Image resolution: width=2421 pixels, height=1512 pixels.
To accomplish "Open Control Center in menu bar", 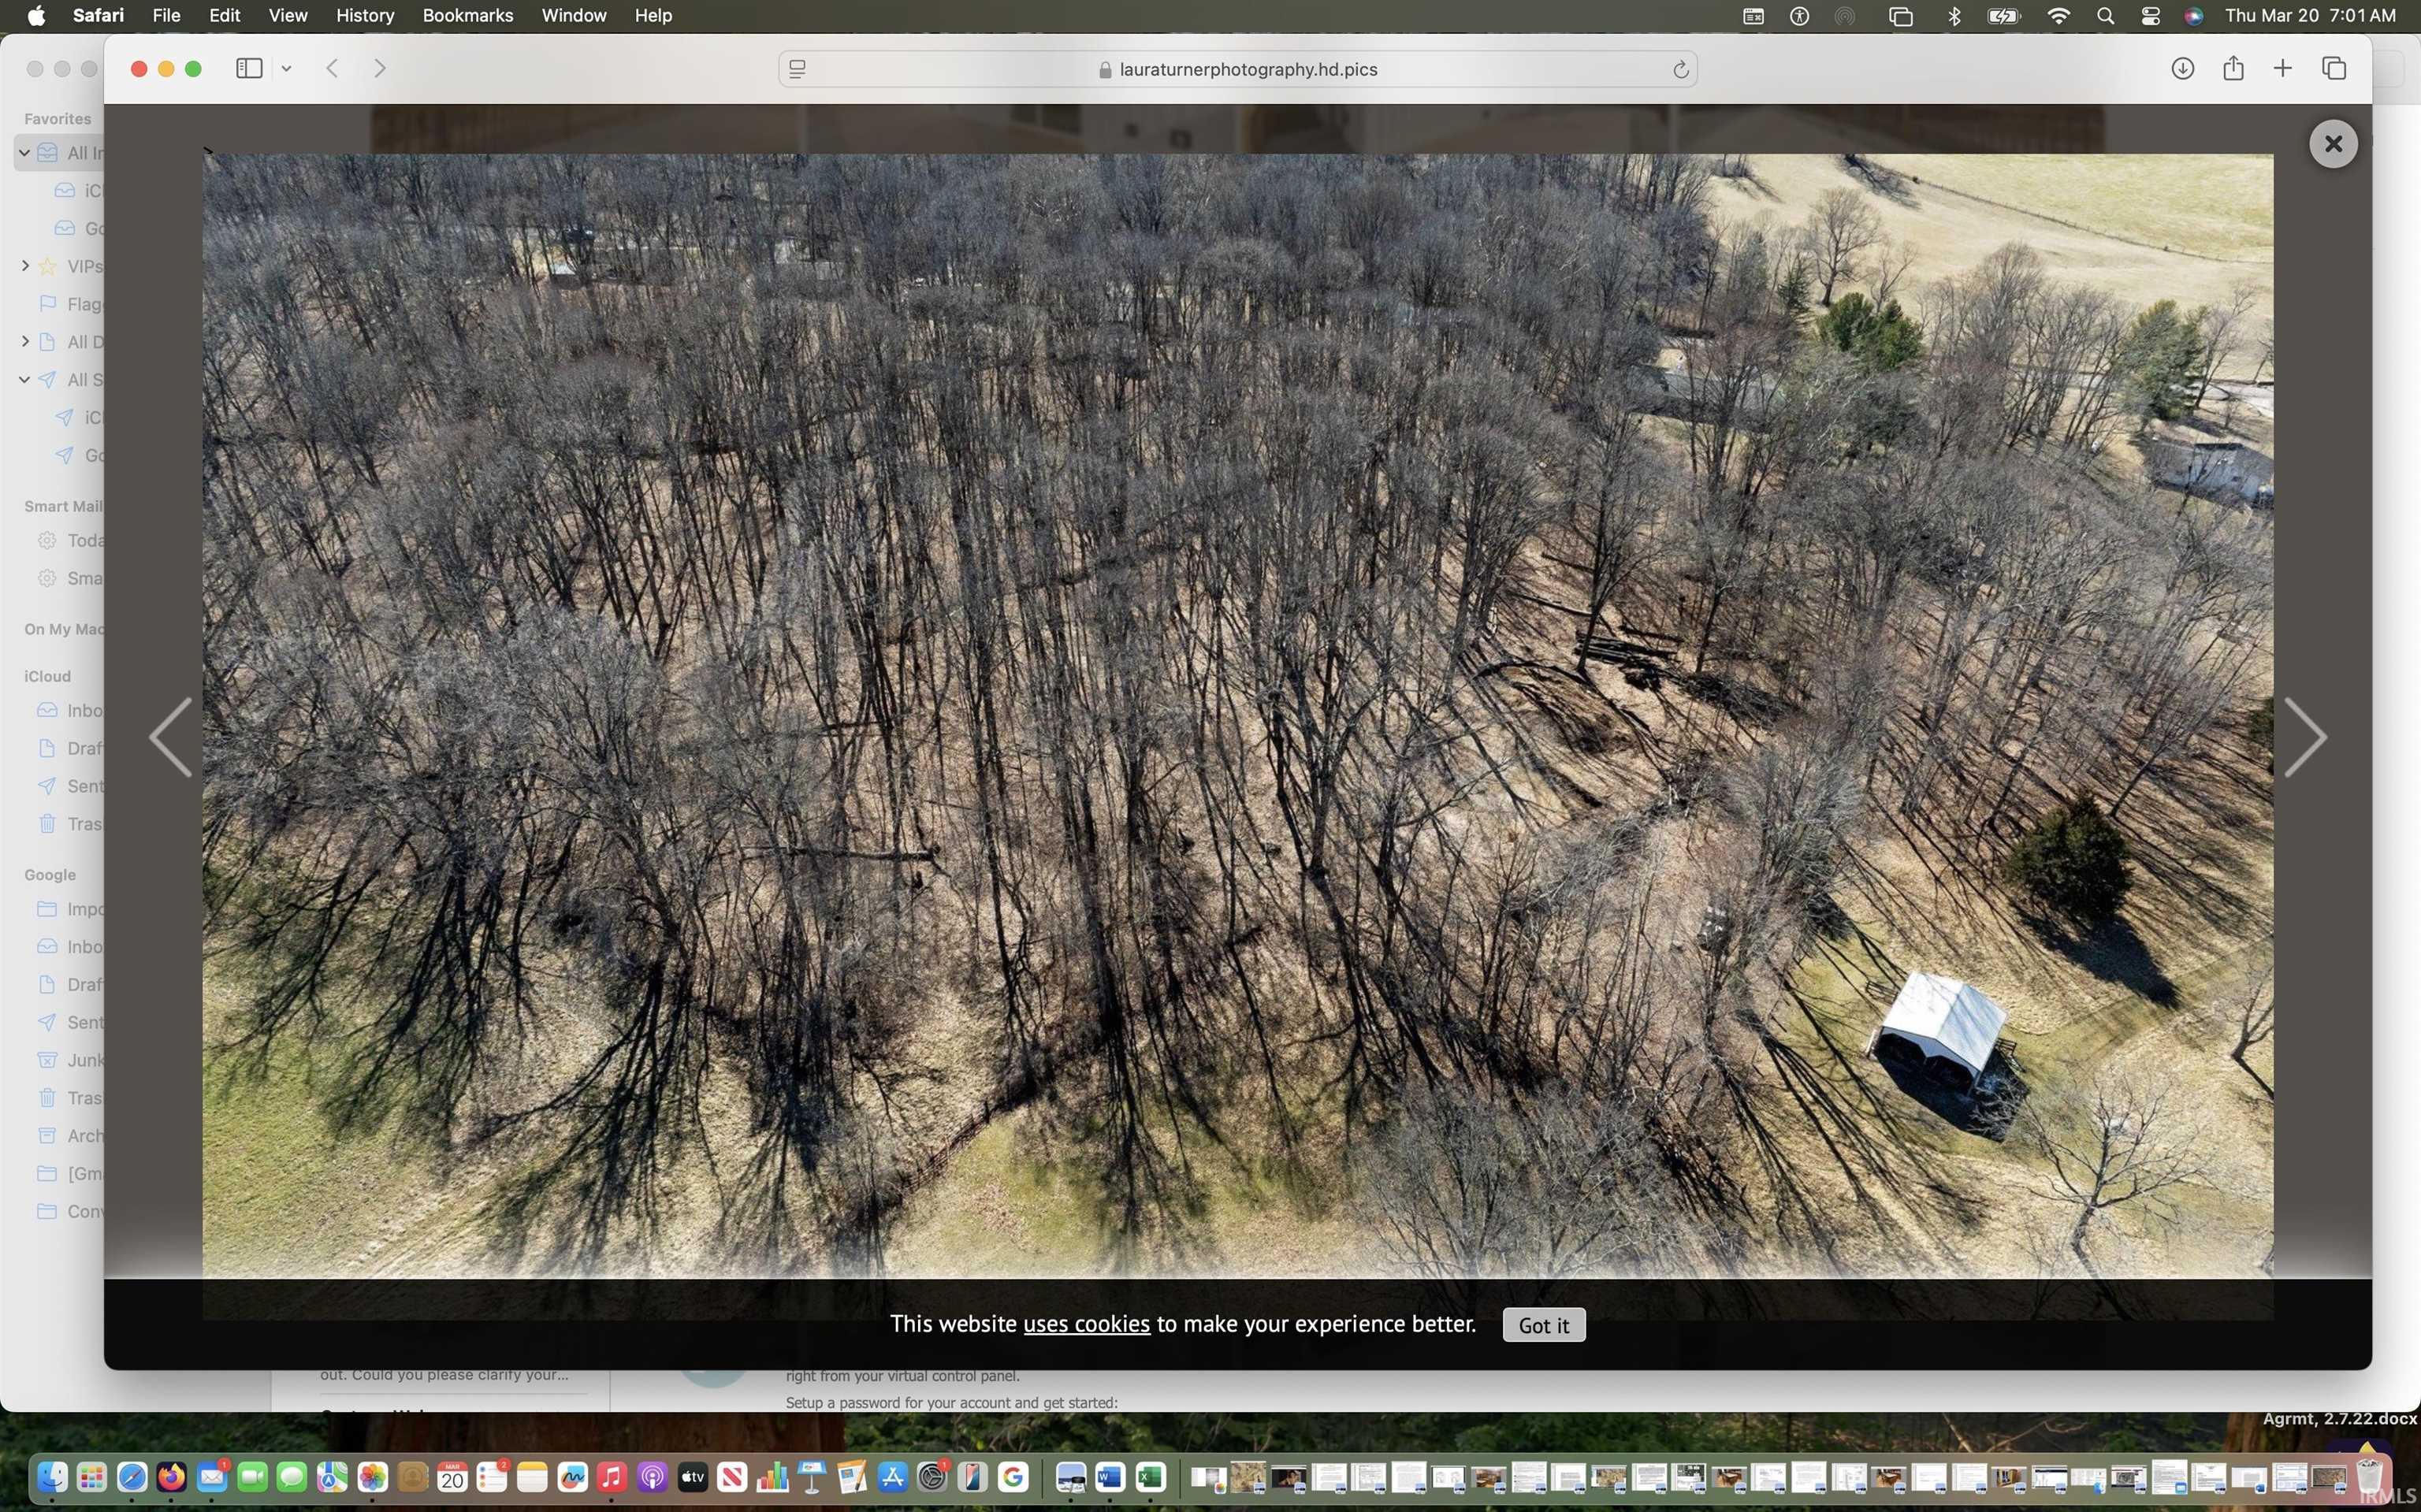I will [2150, 15].
